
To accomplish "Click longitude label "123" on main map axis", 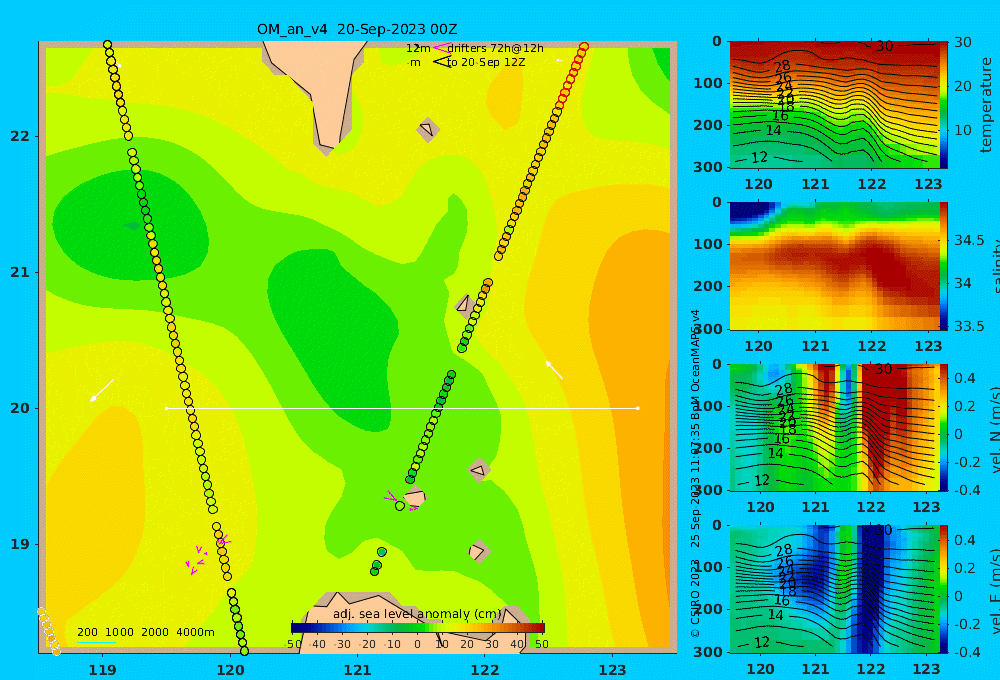I will point(612,670).
